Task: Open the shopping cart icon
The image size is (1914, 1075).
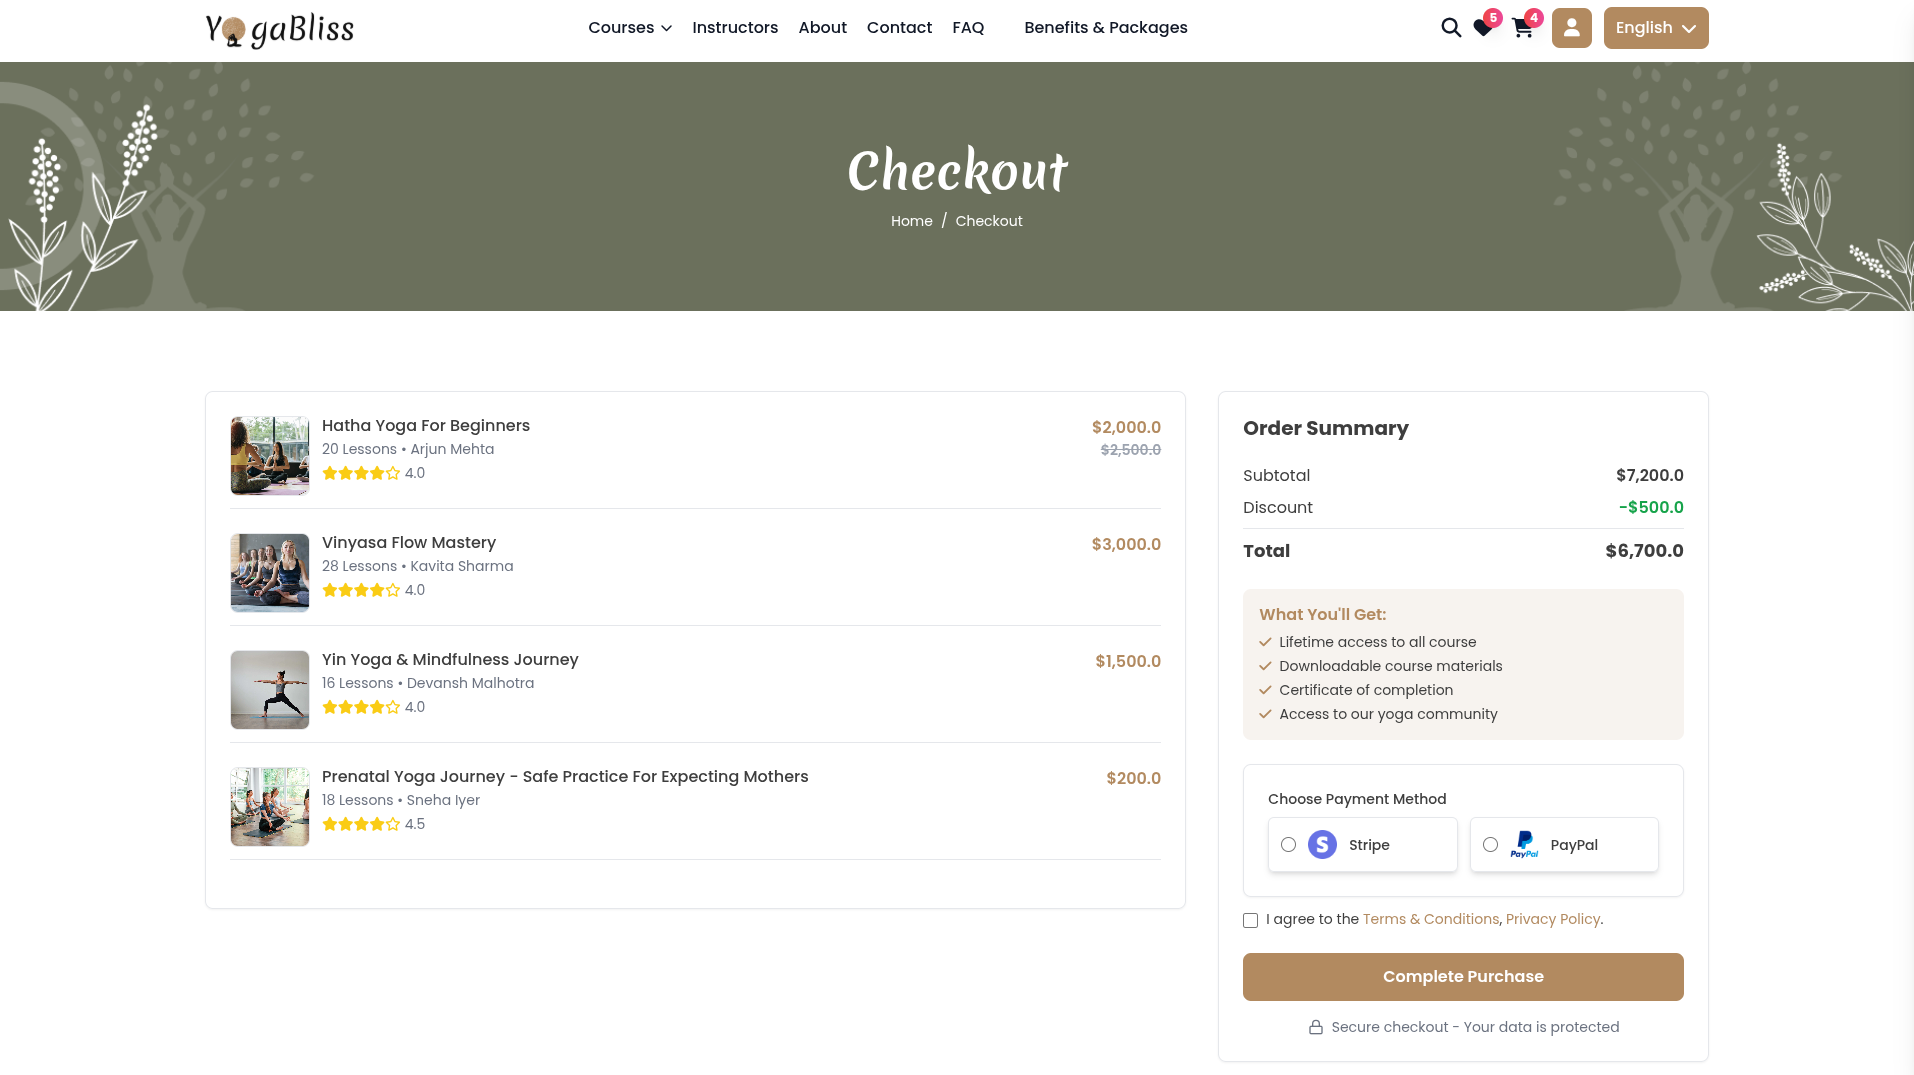Action: pos(1522,28)
